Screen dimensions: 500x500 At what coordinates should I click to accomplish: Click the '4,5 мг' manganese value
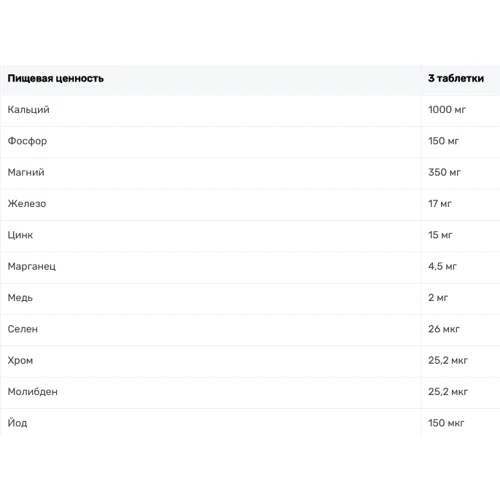(x=442, y=266)
